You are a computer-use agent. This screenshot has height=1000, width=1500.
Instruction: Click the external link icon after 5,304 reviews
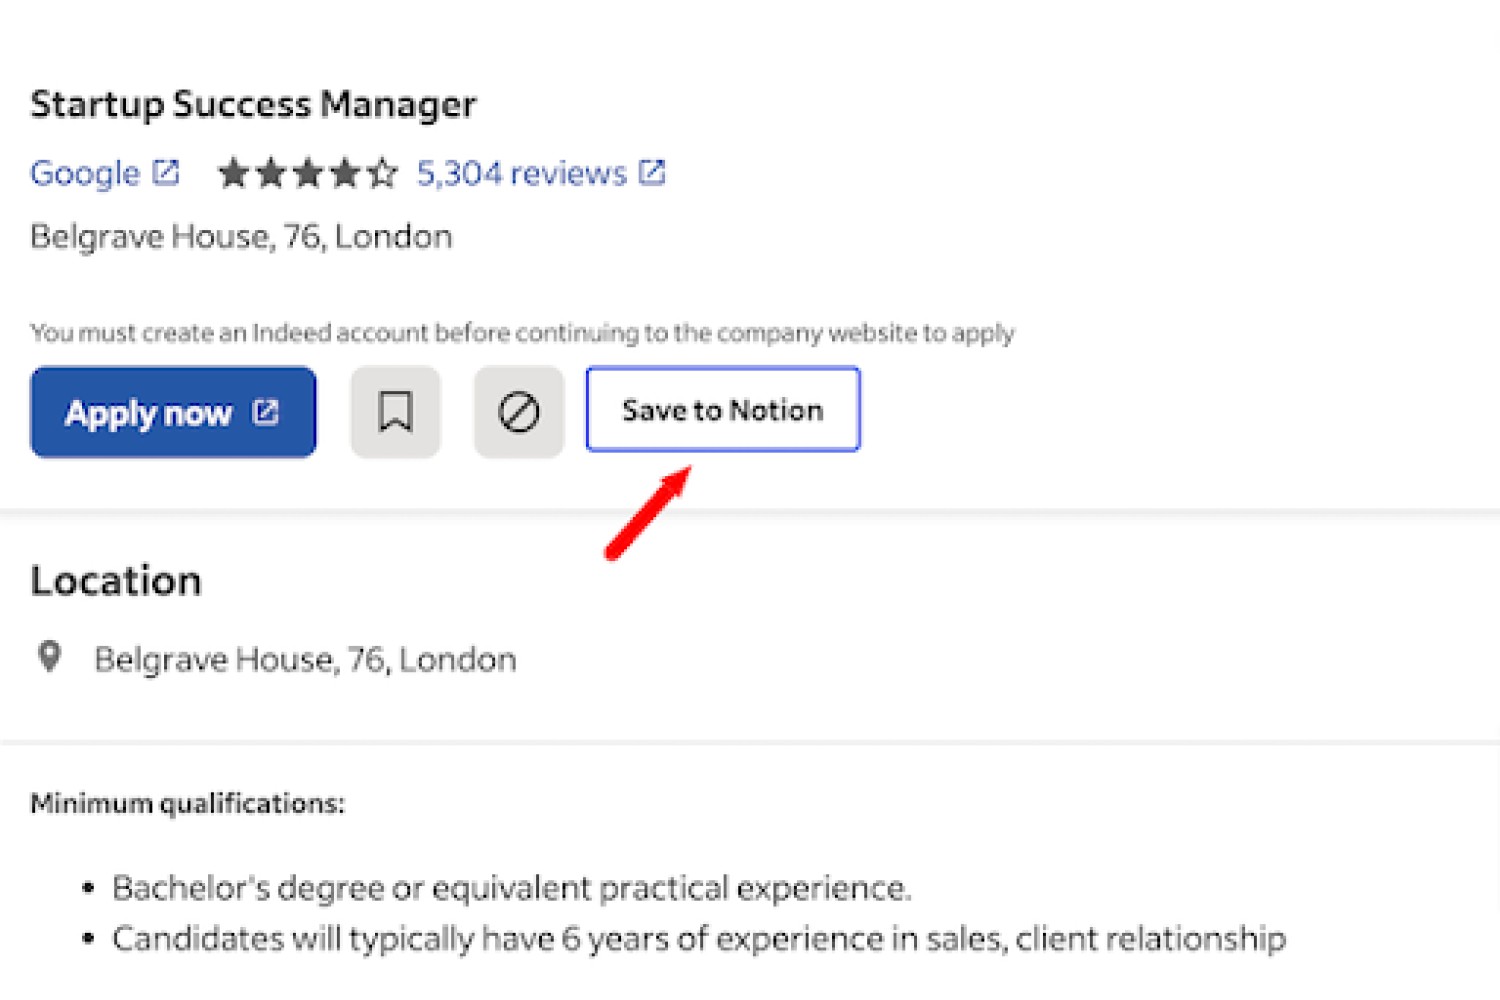(x=652, y=173)
